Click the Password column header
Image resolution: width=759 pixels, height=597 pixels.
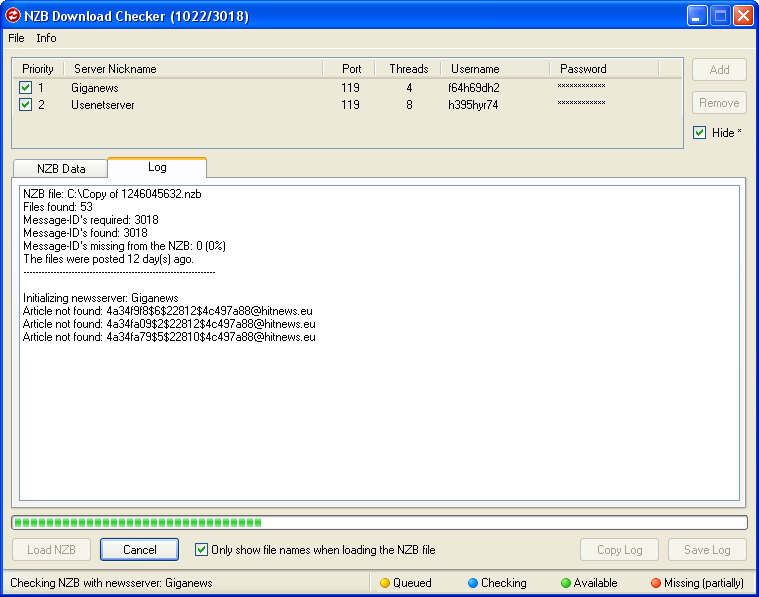[604, 69]
